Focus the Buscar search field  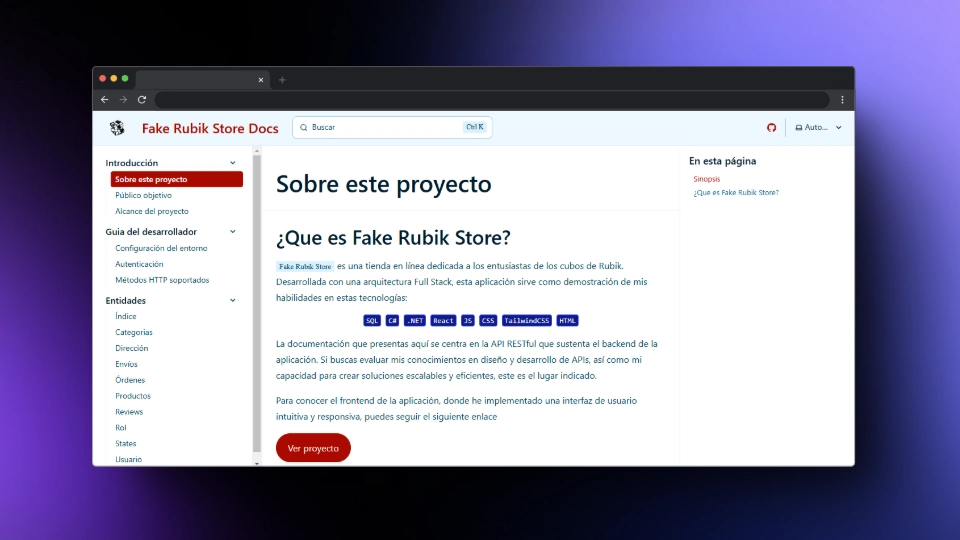pyautogui.click(x=392, y=127)
